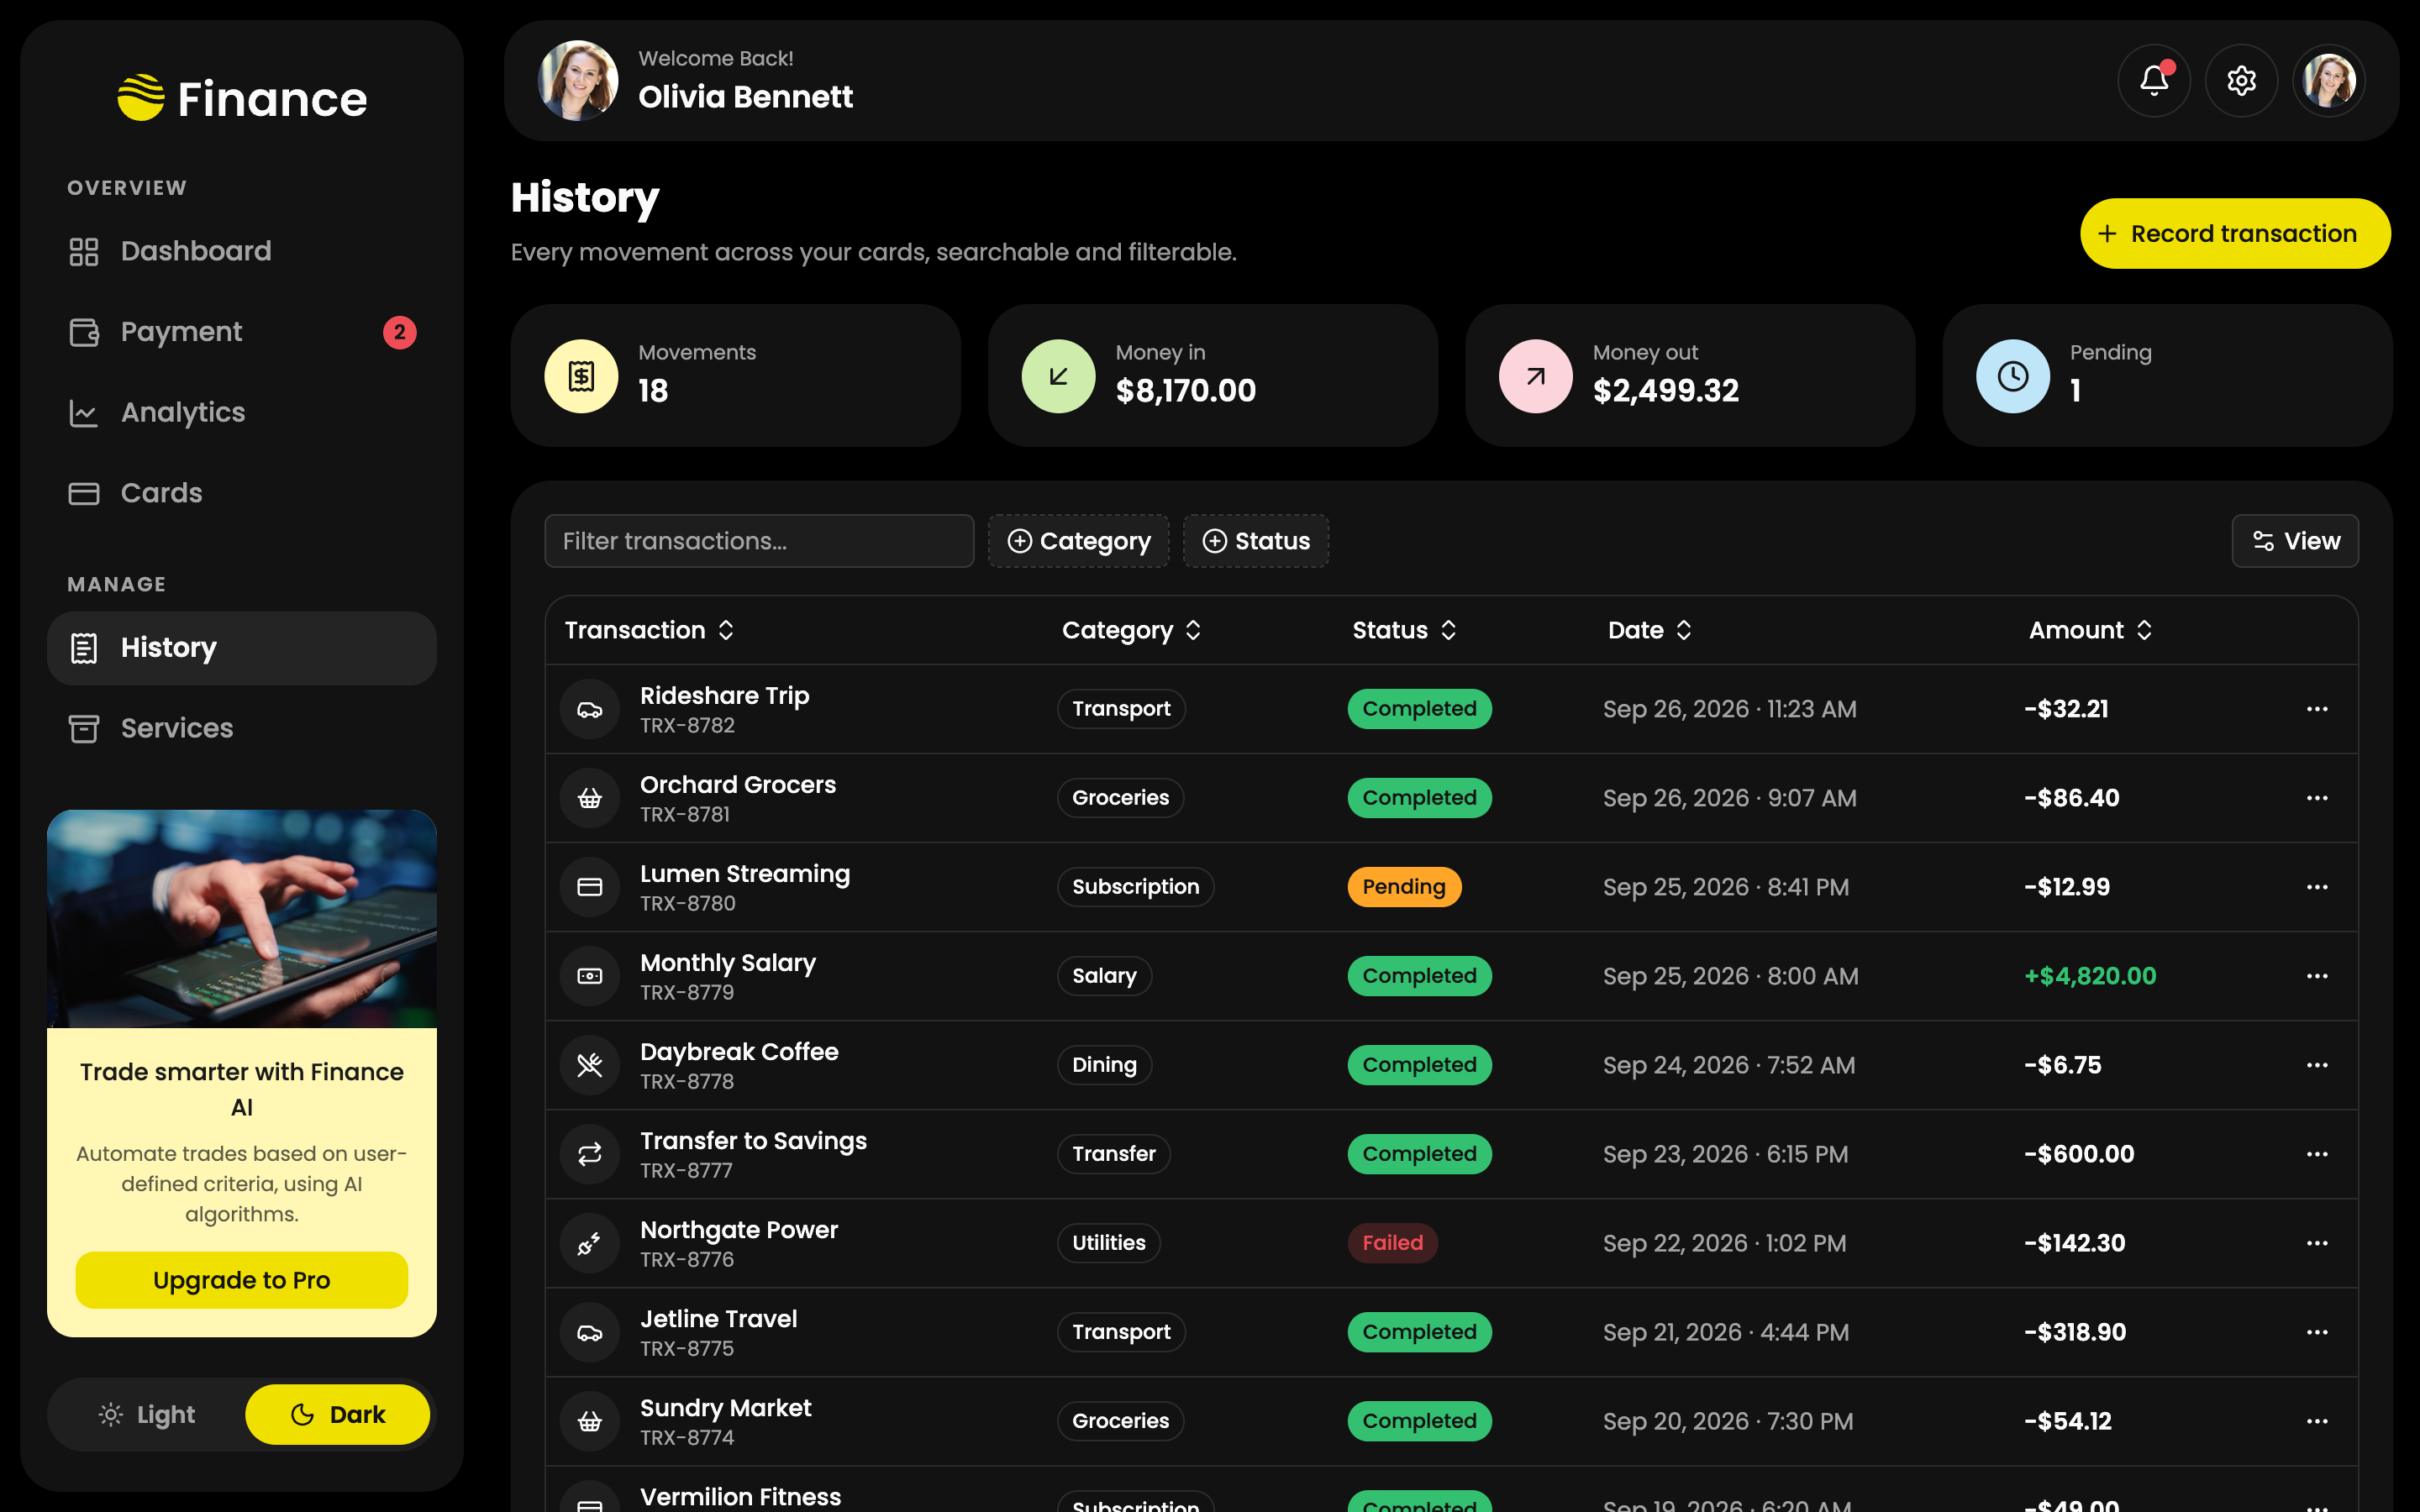Image resolution: width=2420 pixels, height=1512 pixels.
Task: Open Services in sidebar
Action: pos(242,728)
